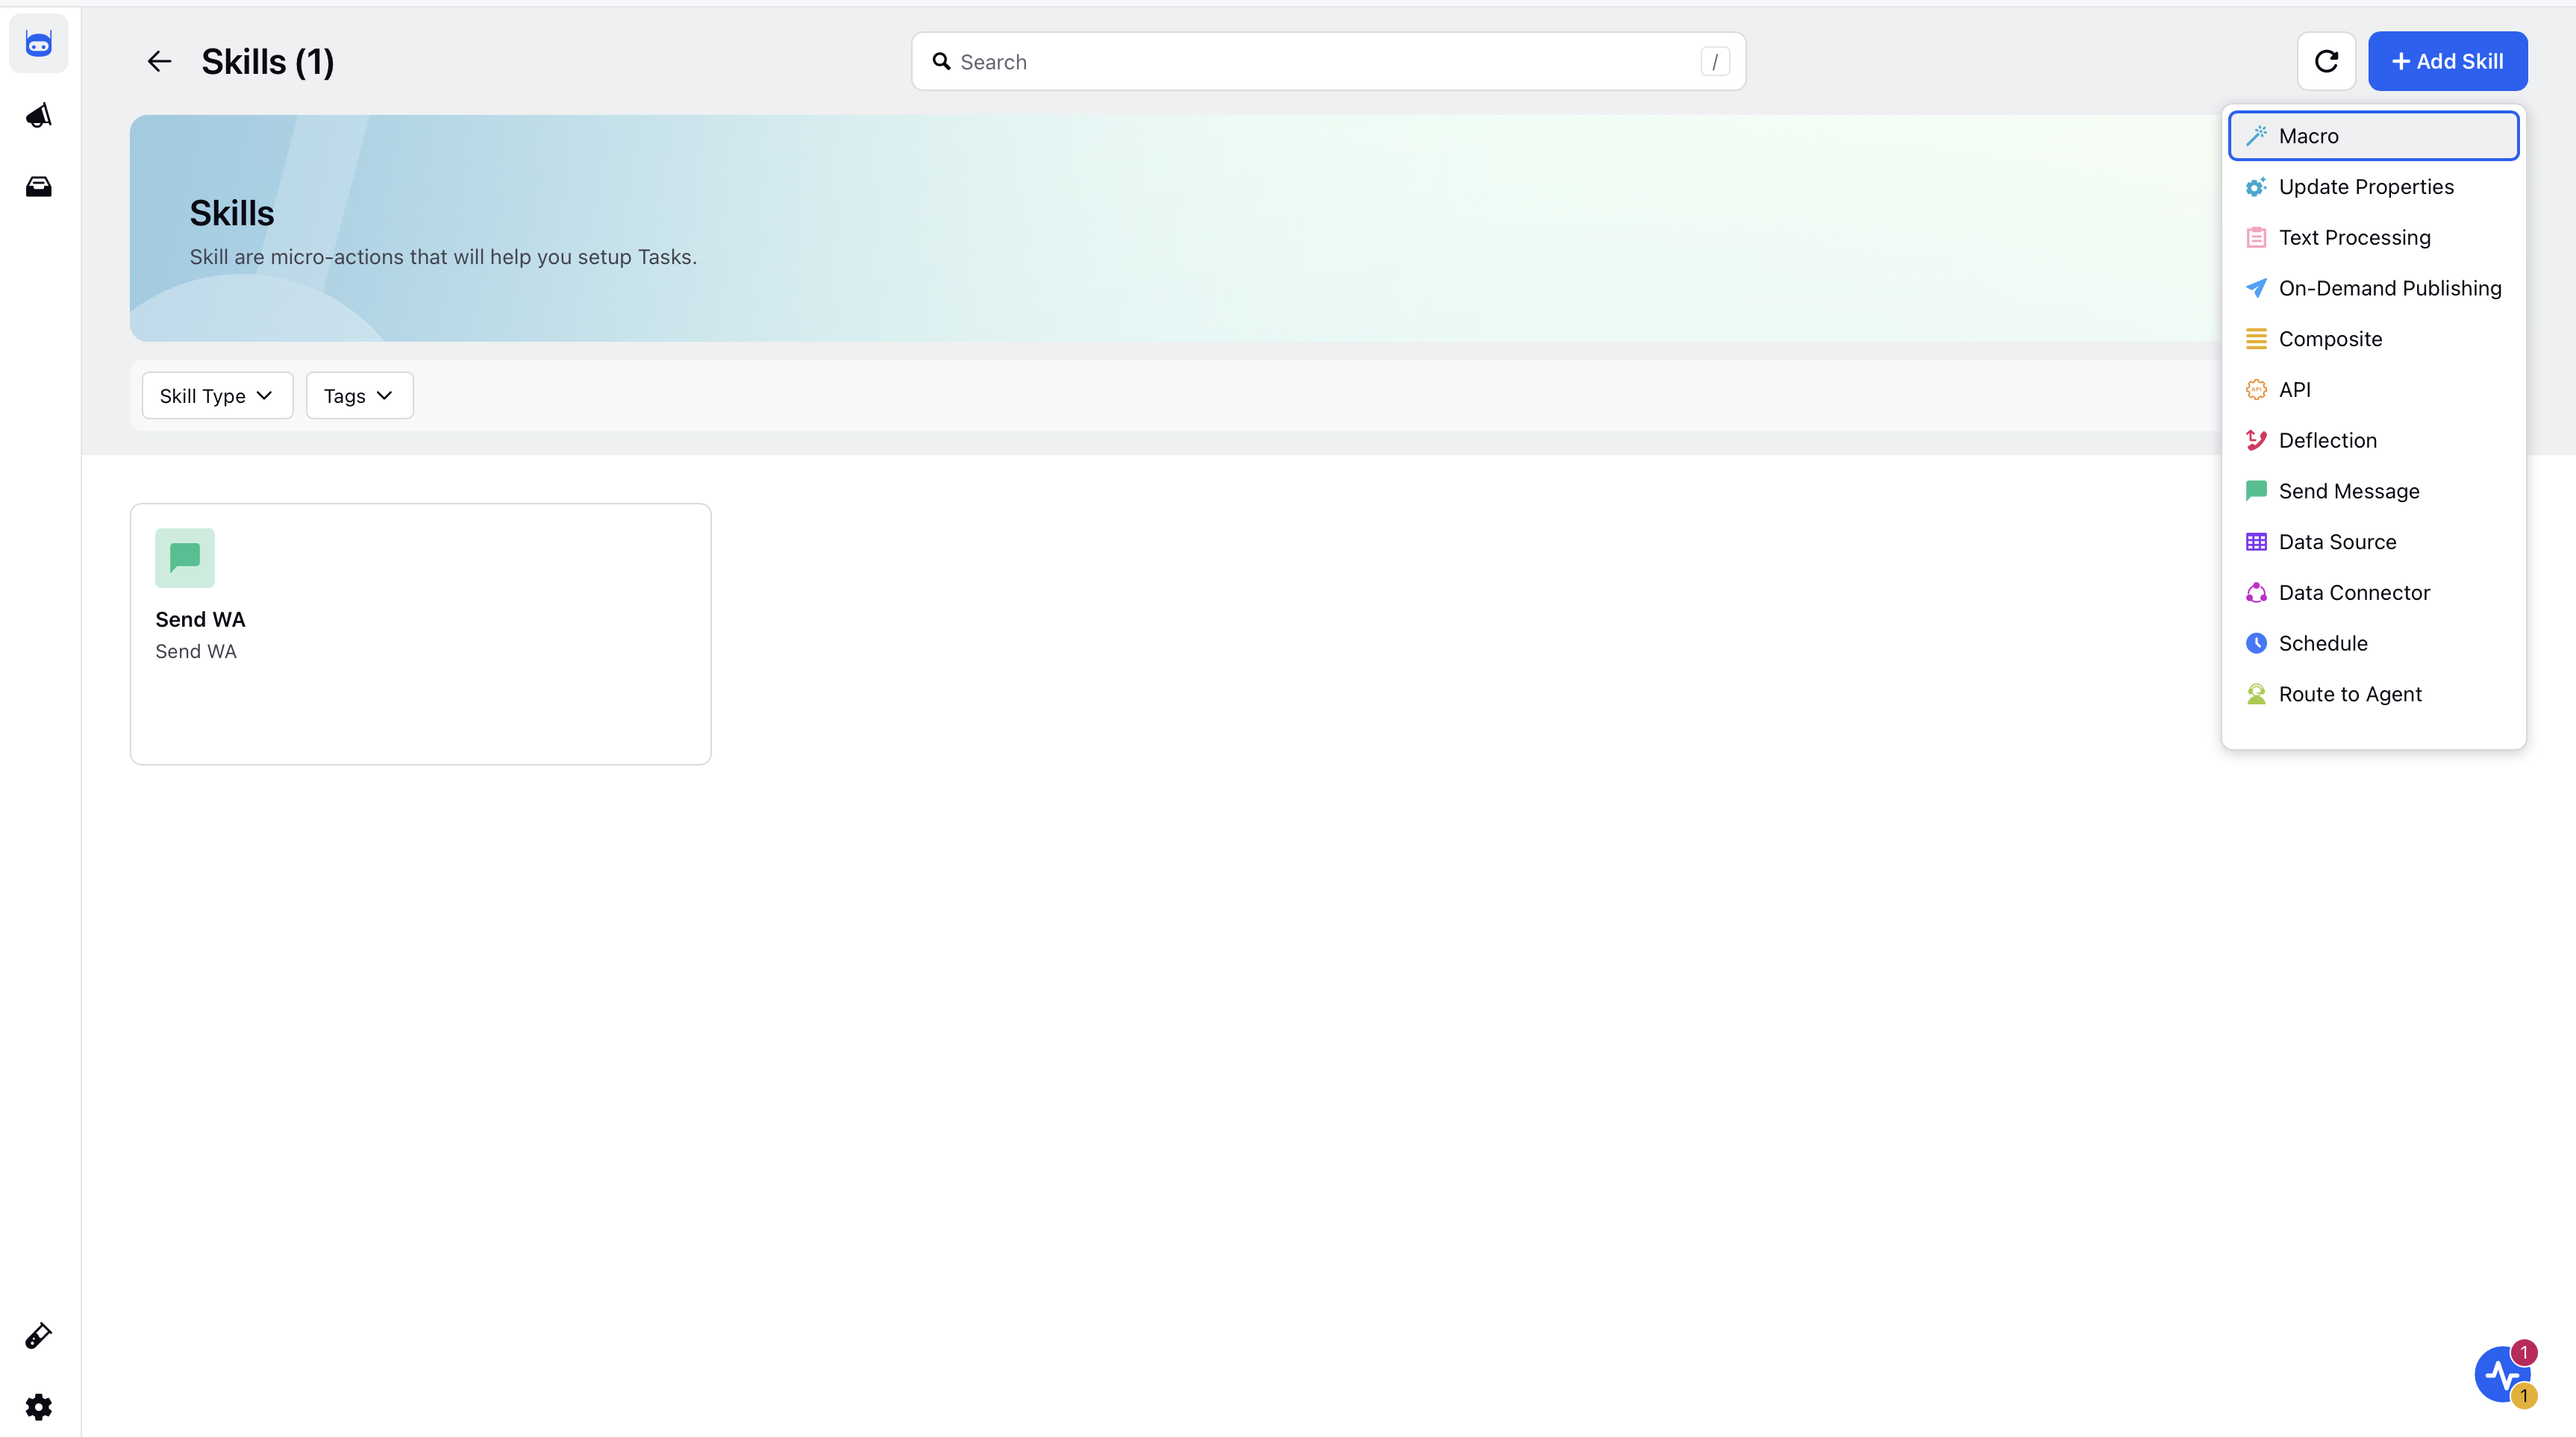Click the Send WA card title
The image size is (2576, 1437).
(x=200, y=620)
